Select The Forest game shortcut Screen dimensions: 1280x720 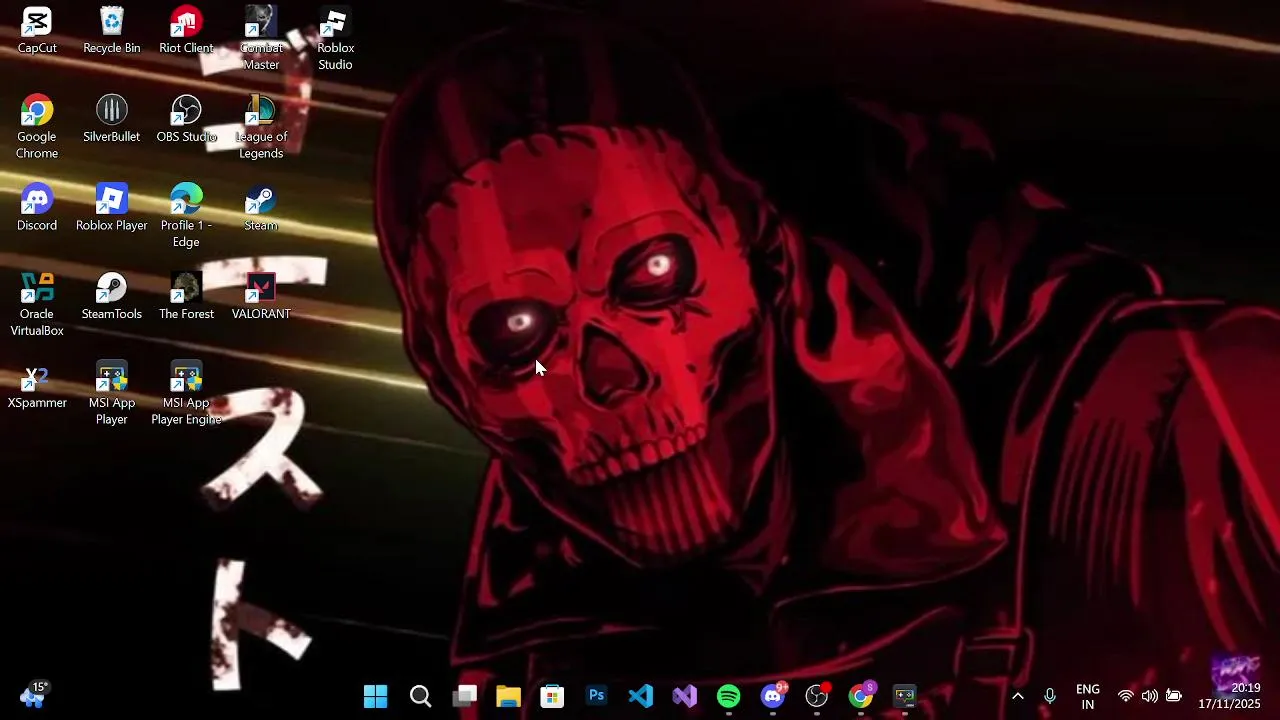pyautogui.click(x=186, y=296)
